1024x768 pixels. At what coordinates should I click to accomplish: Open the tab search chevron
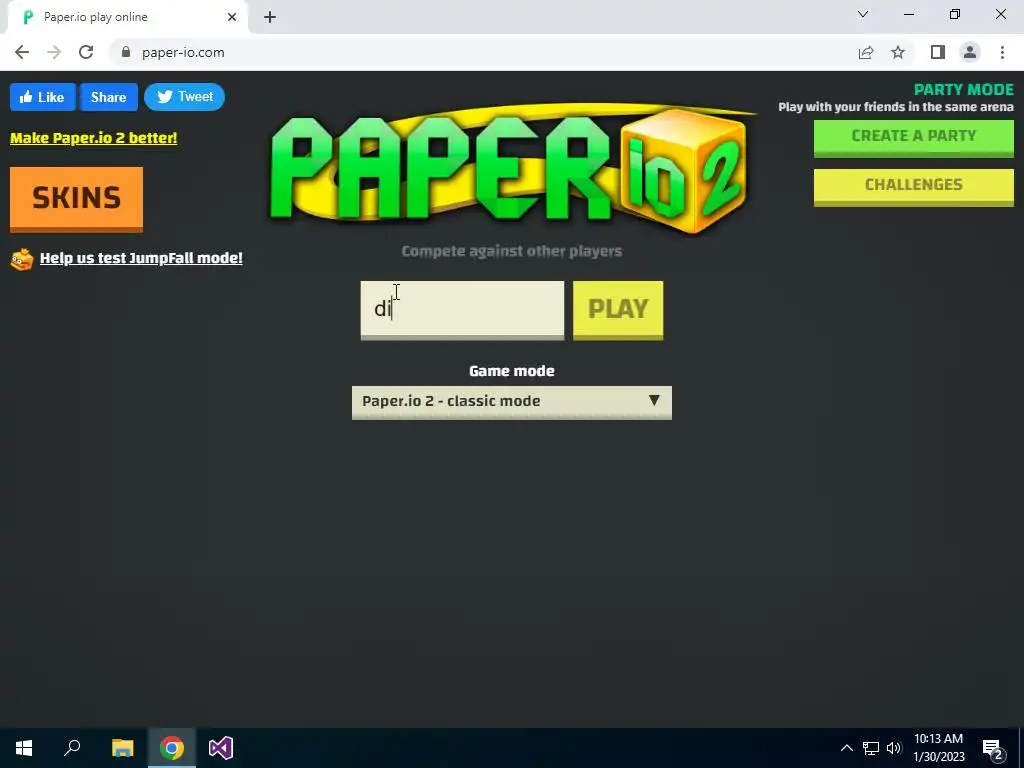tap(863, 14)
